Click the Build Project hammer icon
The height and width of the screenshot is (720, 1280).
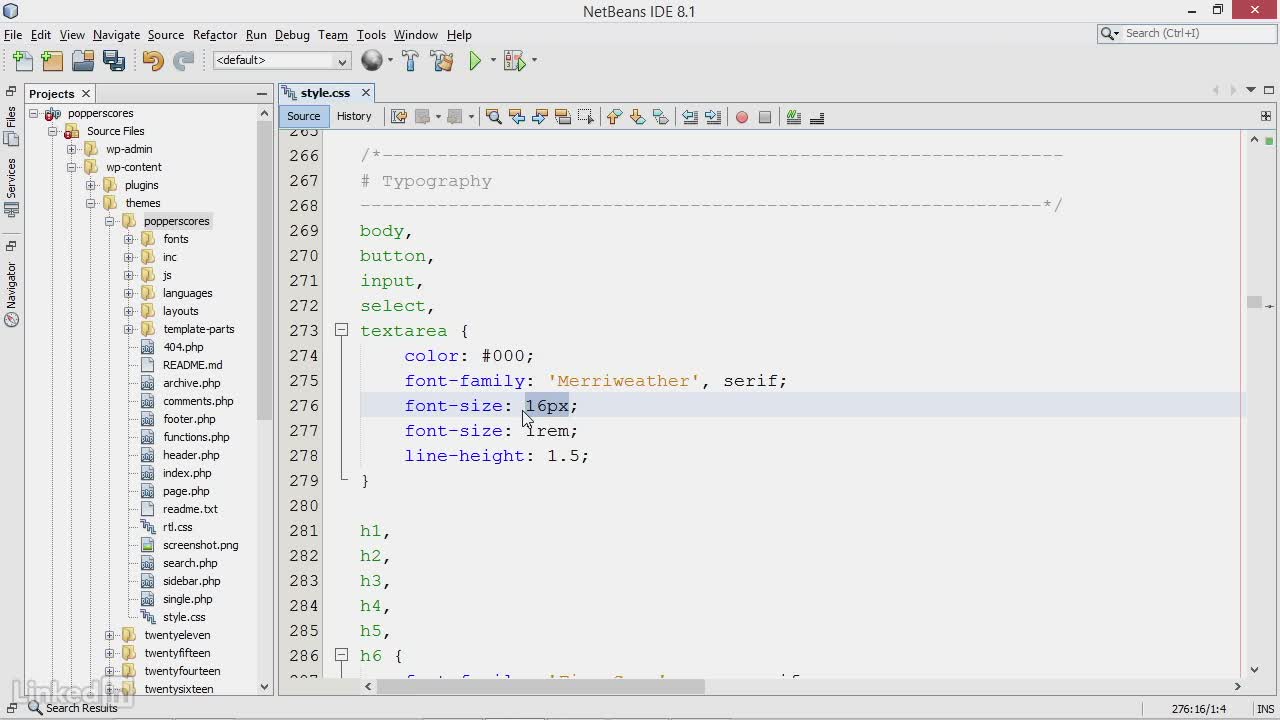coord(410,61)
